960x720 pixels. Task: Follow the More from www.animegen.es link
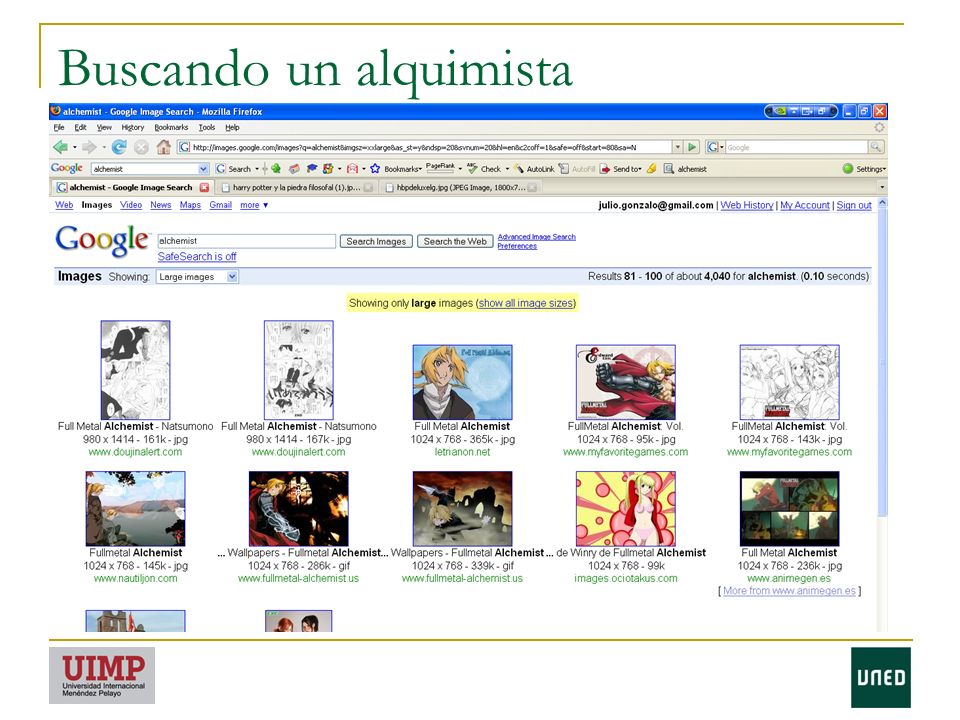click(x=789, y=591)
